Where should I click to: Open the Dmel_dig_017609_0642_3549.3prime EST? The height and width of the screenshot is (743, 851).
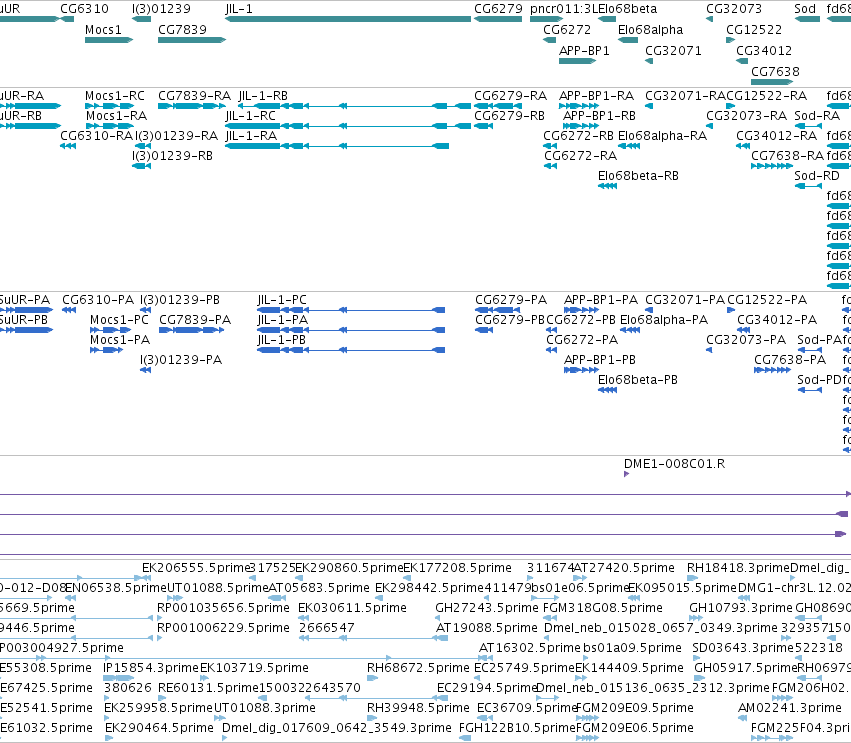(225, 739)
